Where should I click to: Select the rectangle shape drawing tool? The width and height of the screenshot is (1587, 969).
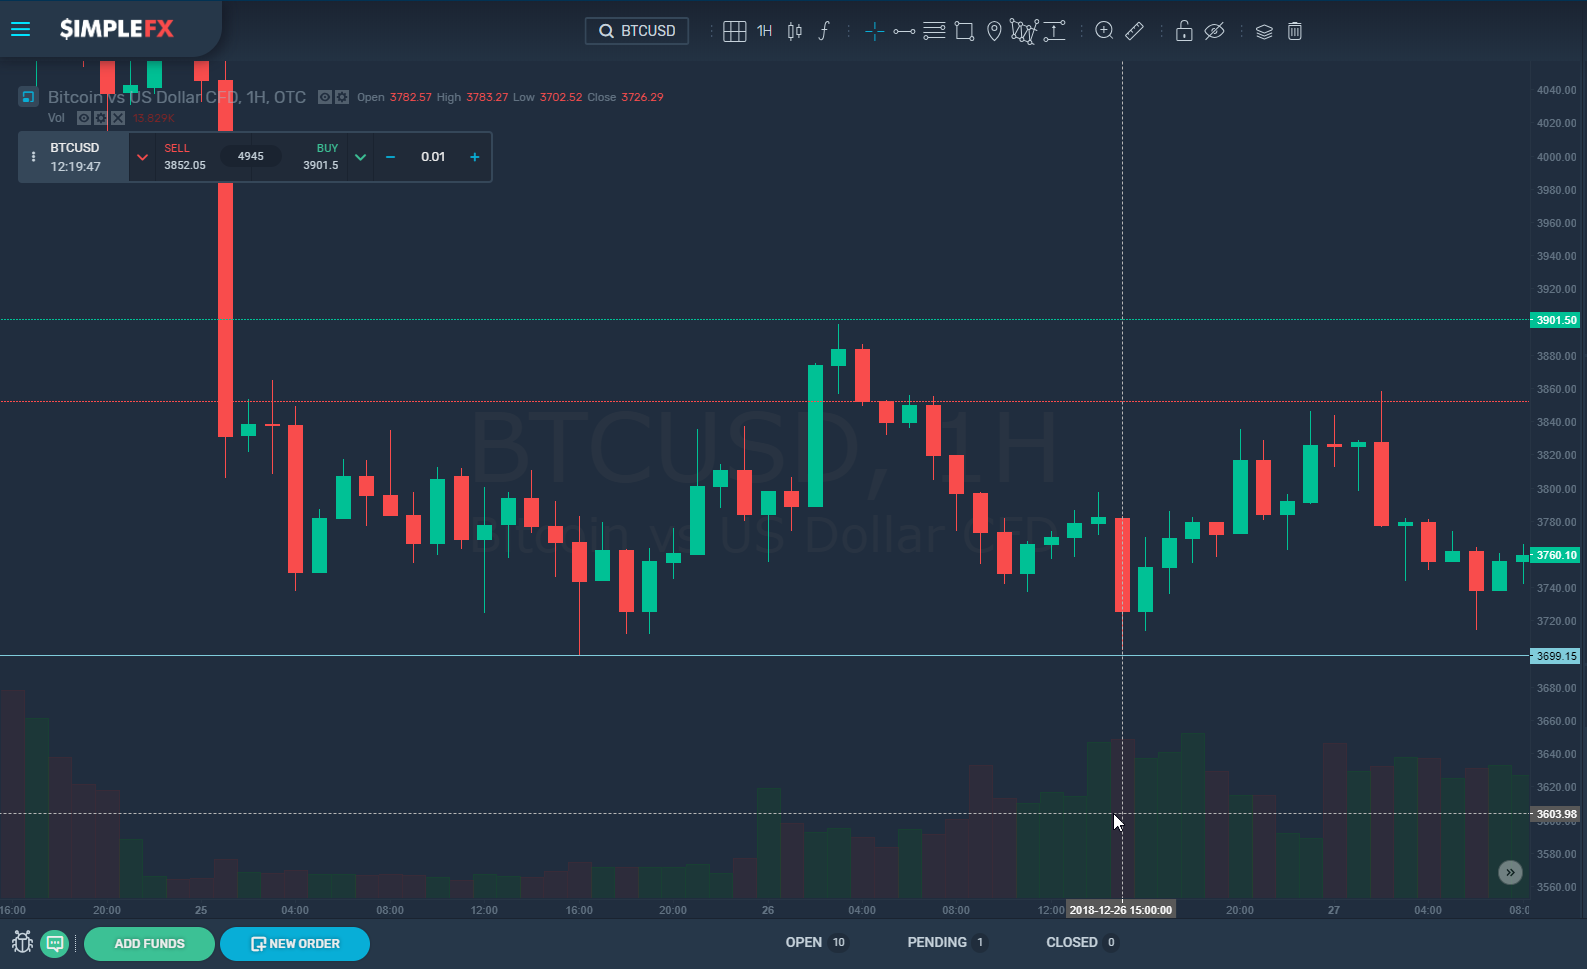pos(964,31)
